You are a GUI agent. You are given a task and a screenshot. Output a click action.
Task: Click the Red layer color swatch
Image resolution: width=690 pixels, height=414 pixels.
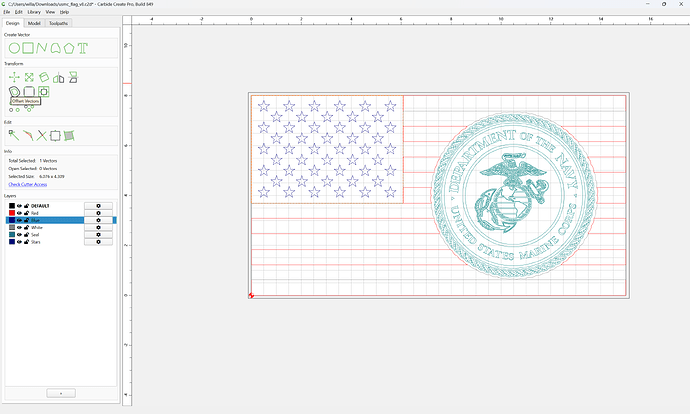click(x=12, y=213)
